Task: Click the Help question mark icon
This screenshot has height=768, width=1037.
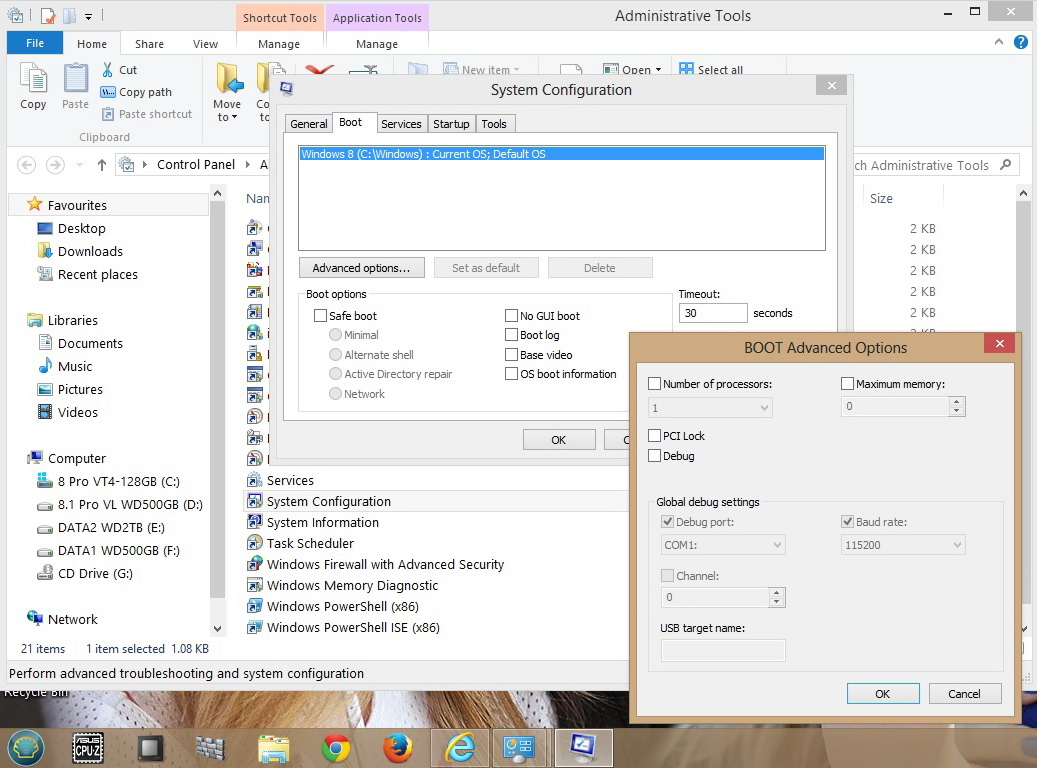Action: (x=1020, y=43)
